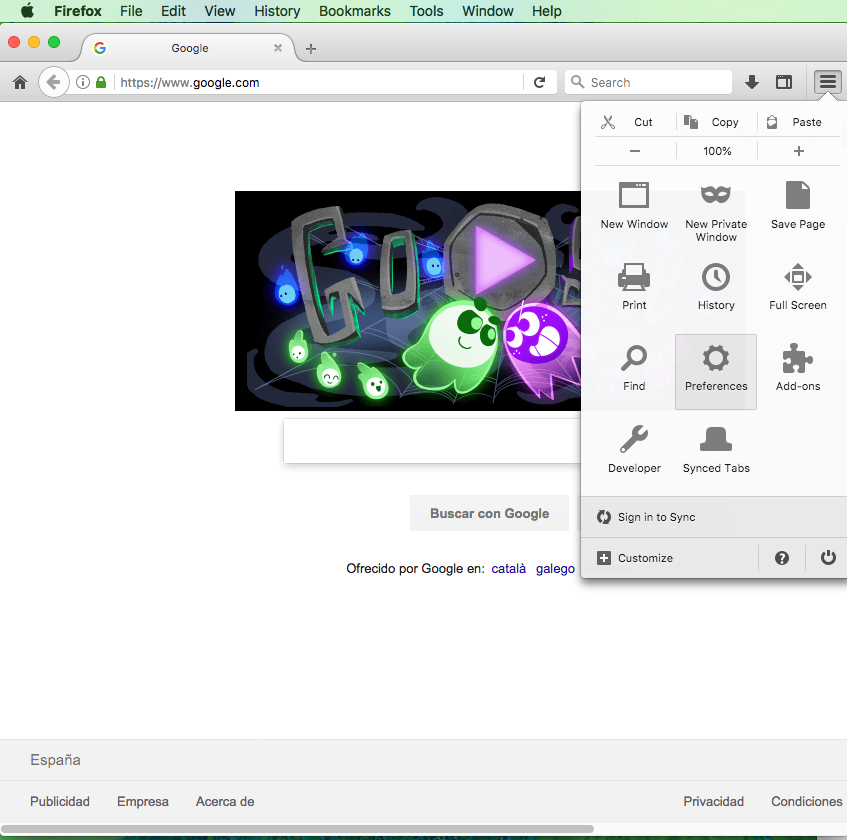Open the Tools menu

pyautogui.click(x=426, y=11)
